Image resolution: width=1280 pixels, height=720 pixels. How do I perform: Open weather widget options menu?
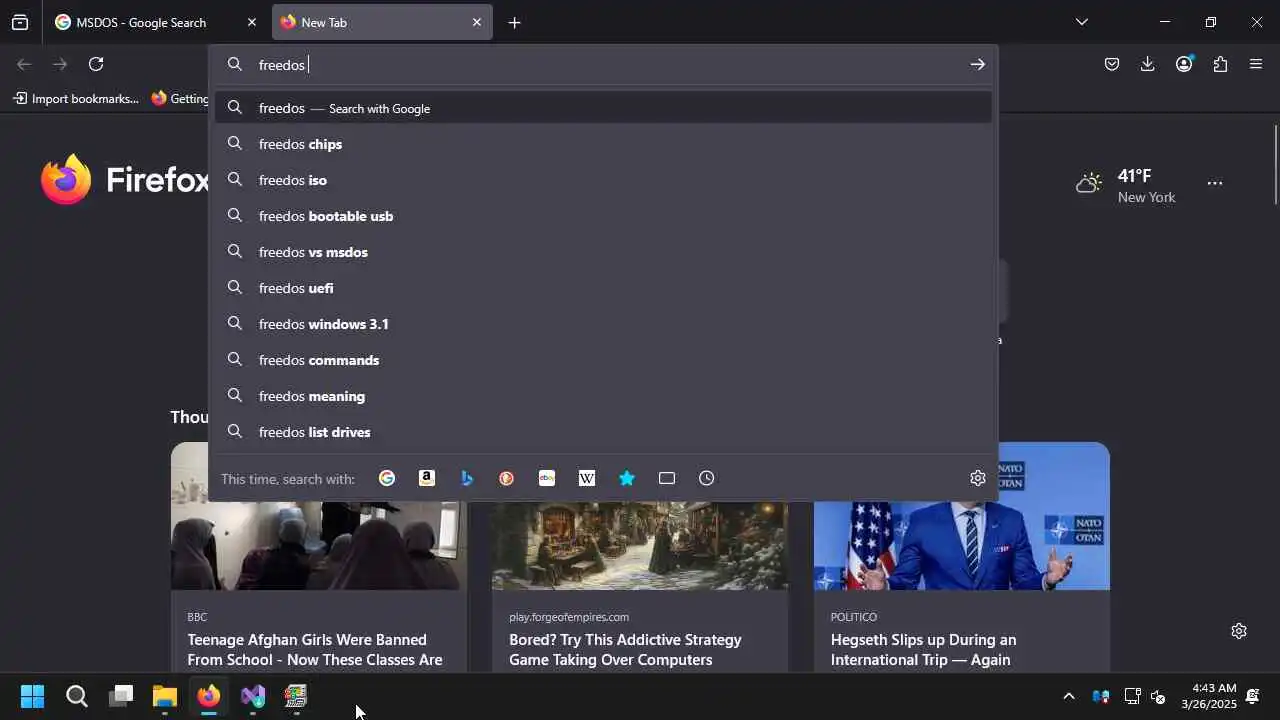tap(1215, 183)
